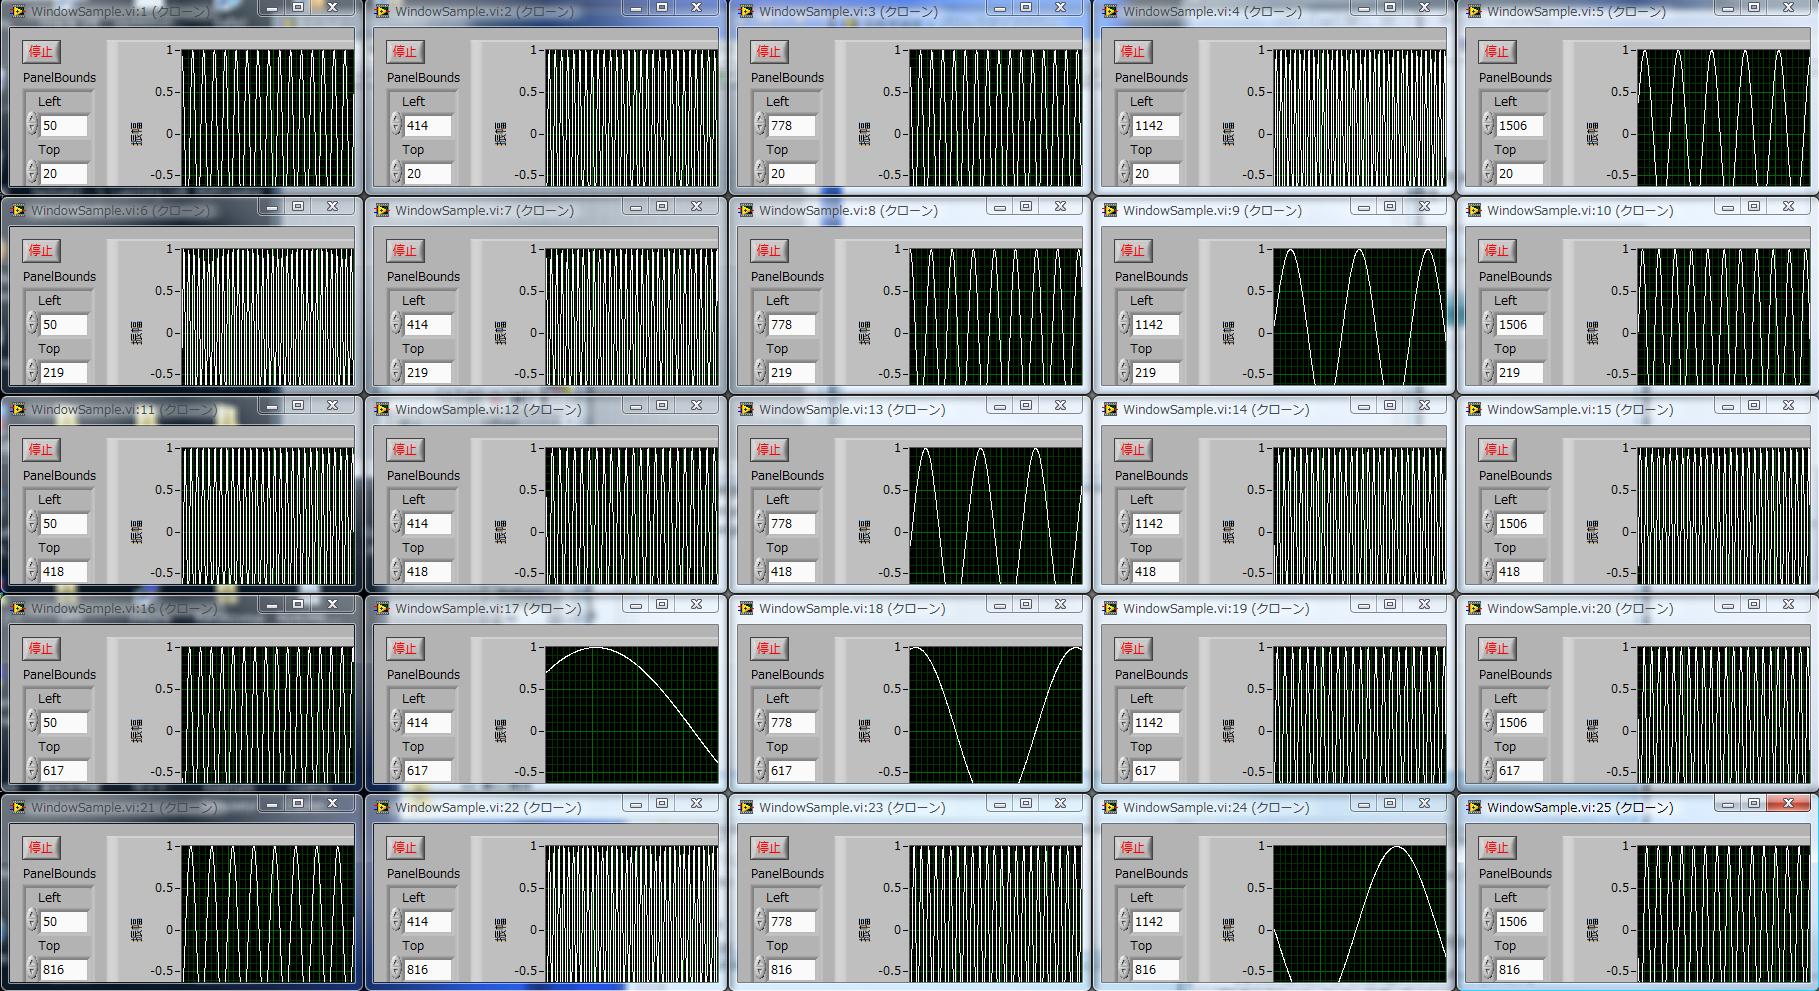Stop WindowSample.vi:17 using the 停止 button
Screen dimensions: 1819x991
405,648
